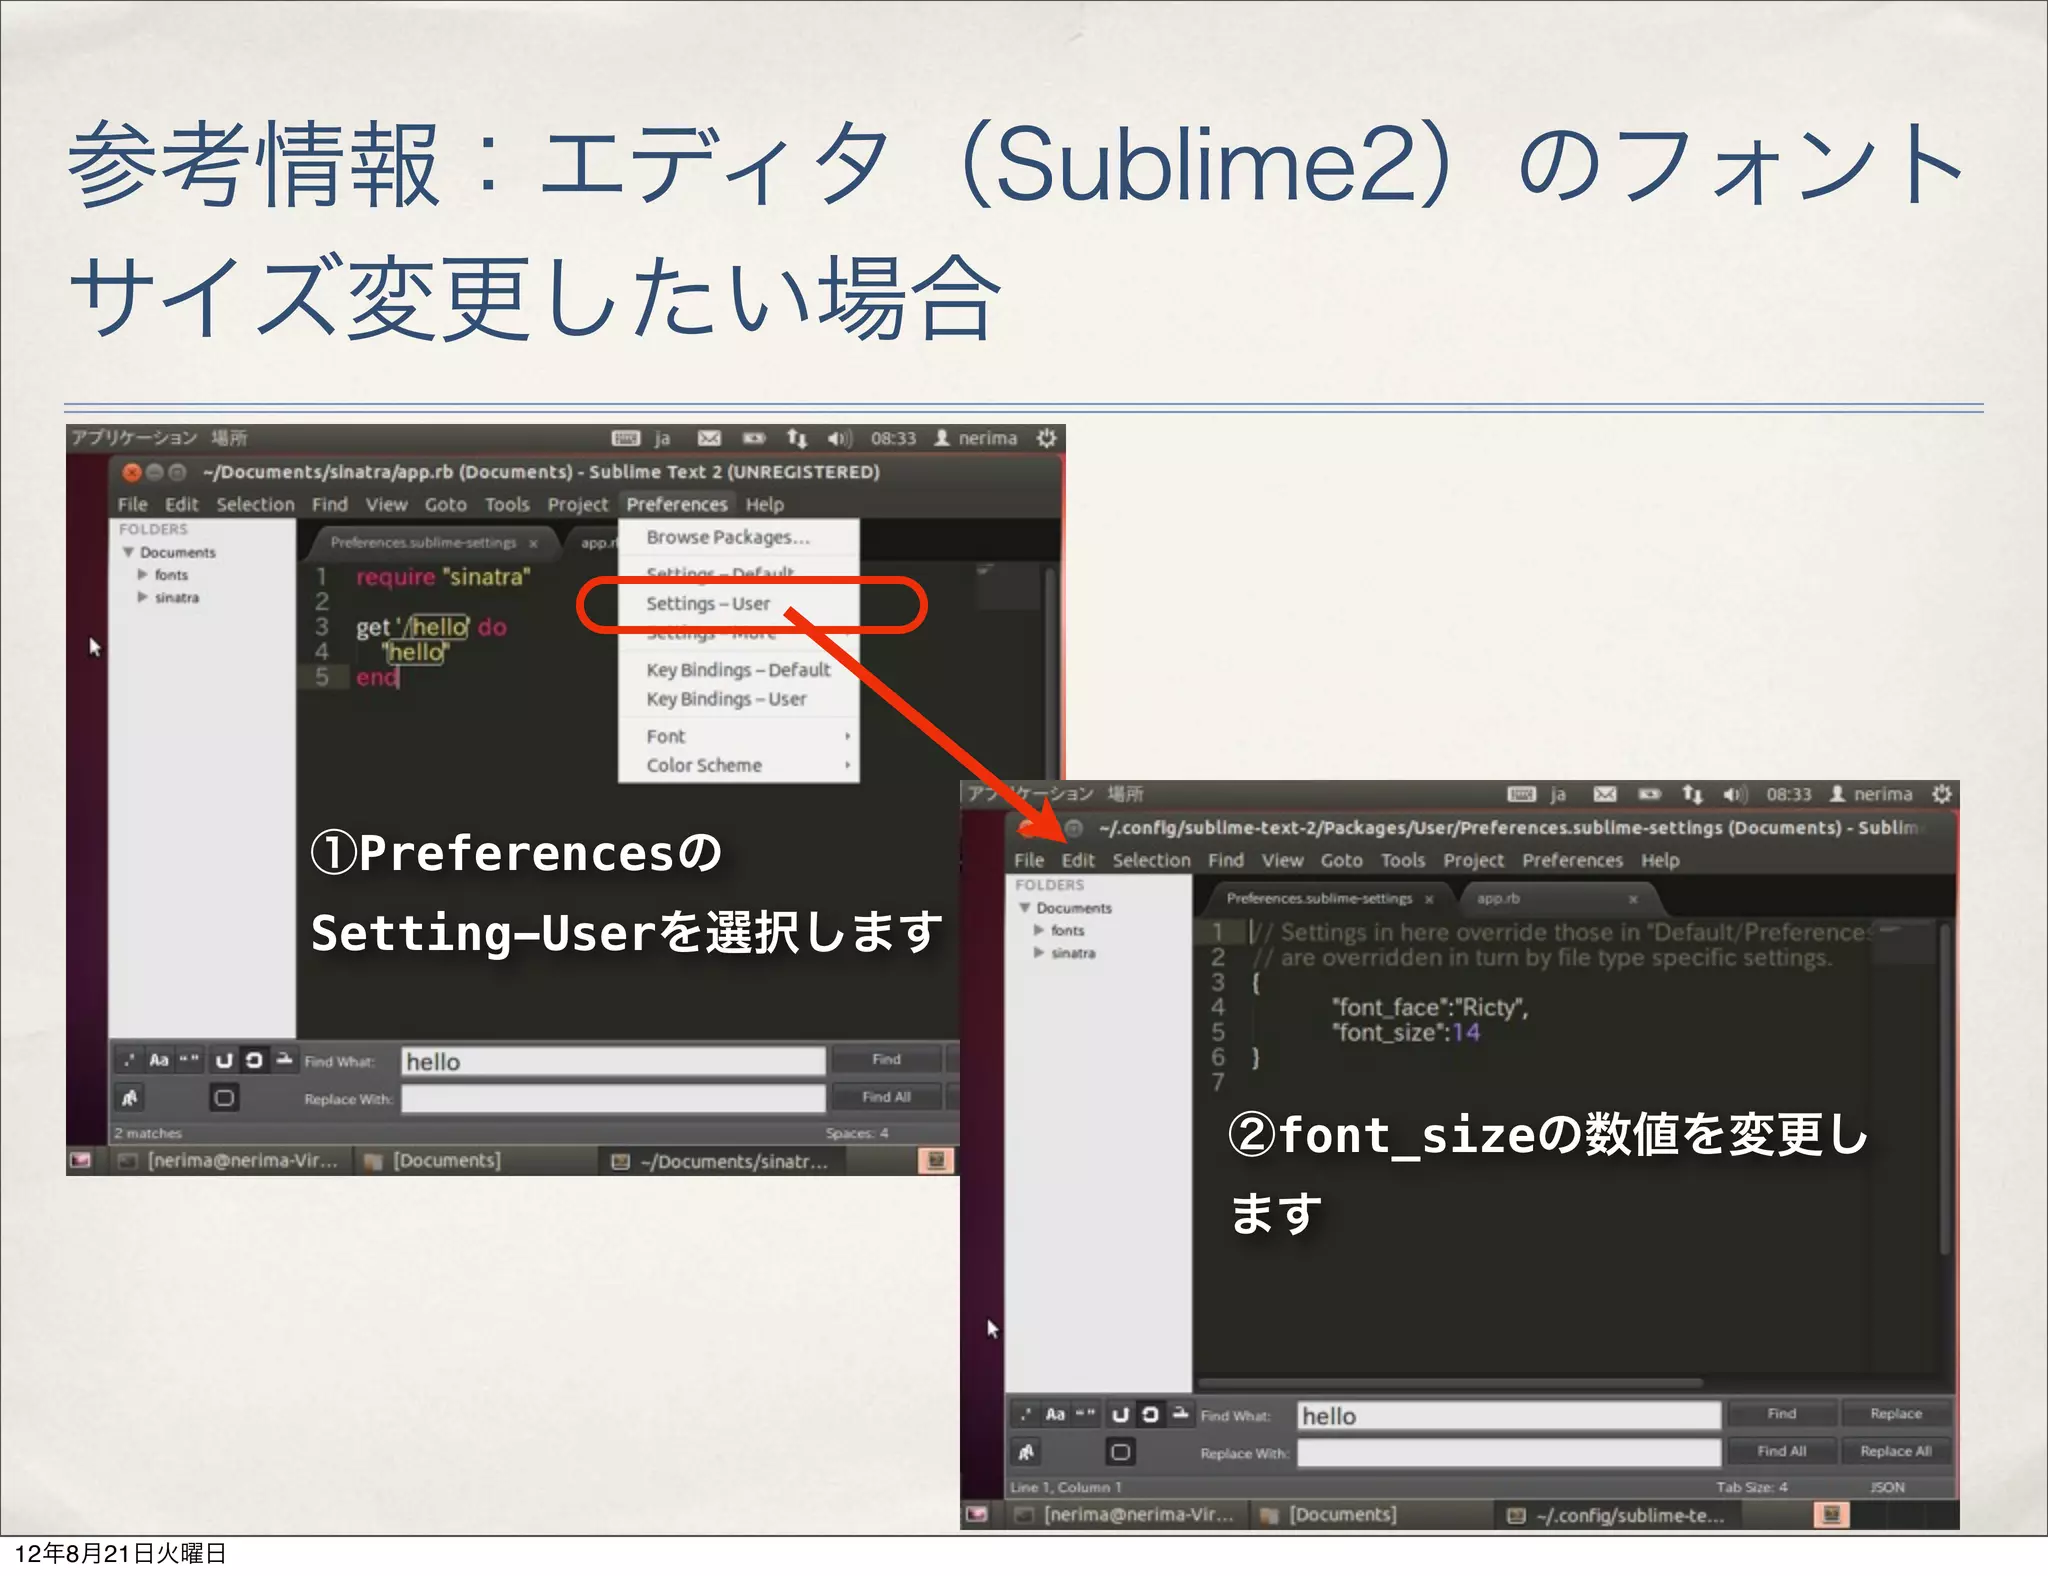Image resolution: width=2048 pixels, height=1576 pixels.
Task: Toggle regular expression search in app.rb window
Action: click(129, 1060)
